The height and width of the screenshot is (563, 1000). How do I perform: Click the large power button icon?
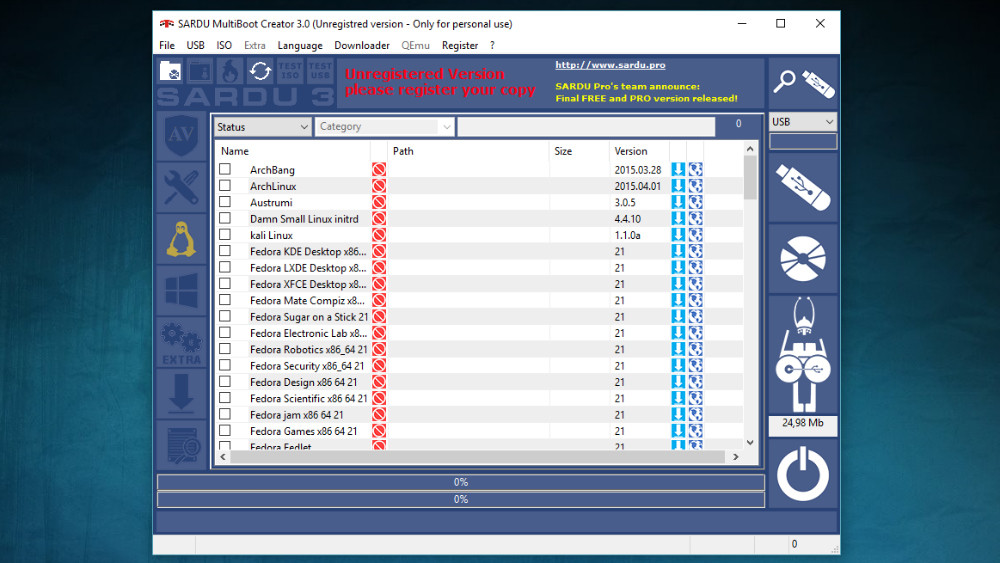pyautogui.click(x=803, y=474)
